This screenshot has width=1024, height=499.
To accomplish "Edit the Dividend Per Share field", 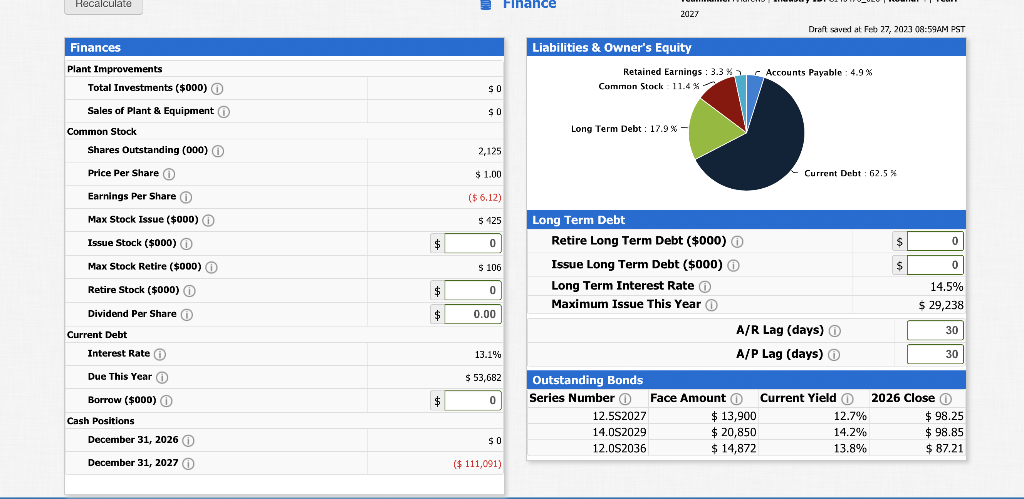I will [x=473, y=314].
